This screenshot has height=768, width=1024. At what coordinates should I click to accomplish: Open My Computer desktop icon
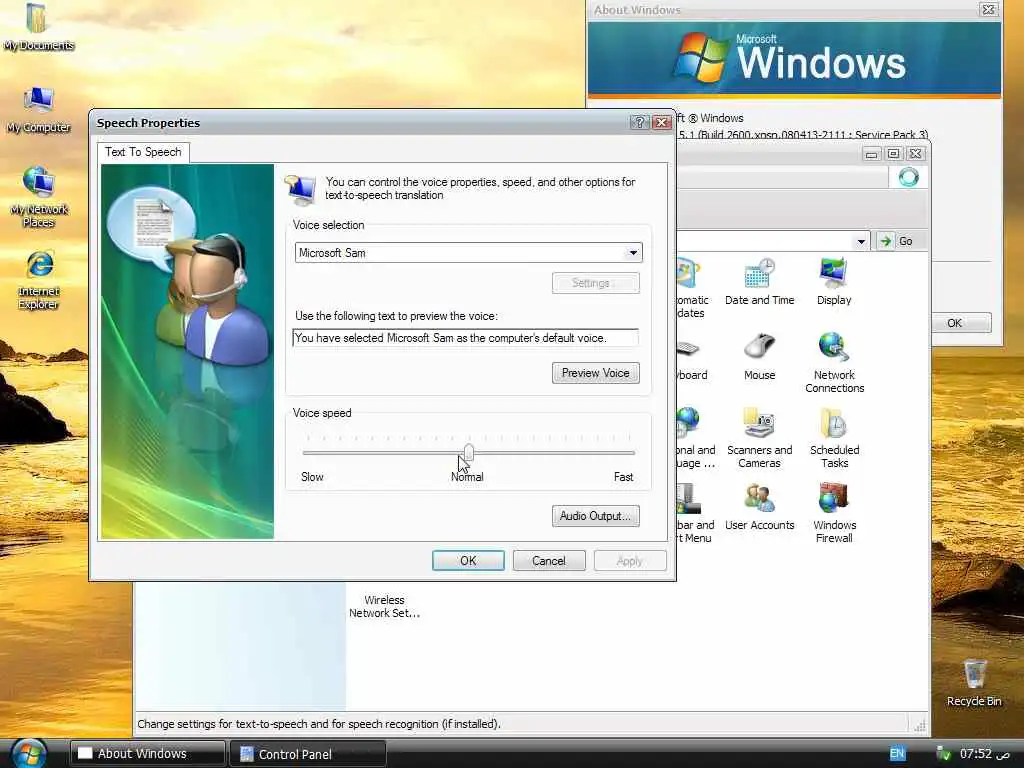pos(38,110)
